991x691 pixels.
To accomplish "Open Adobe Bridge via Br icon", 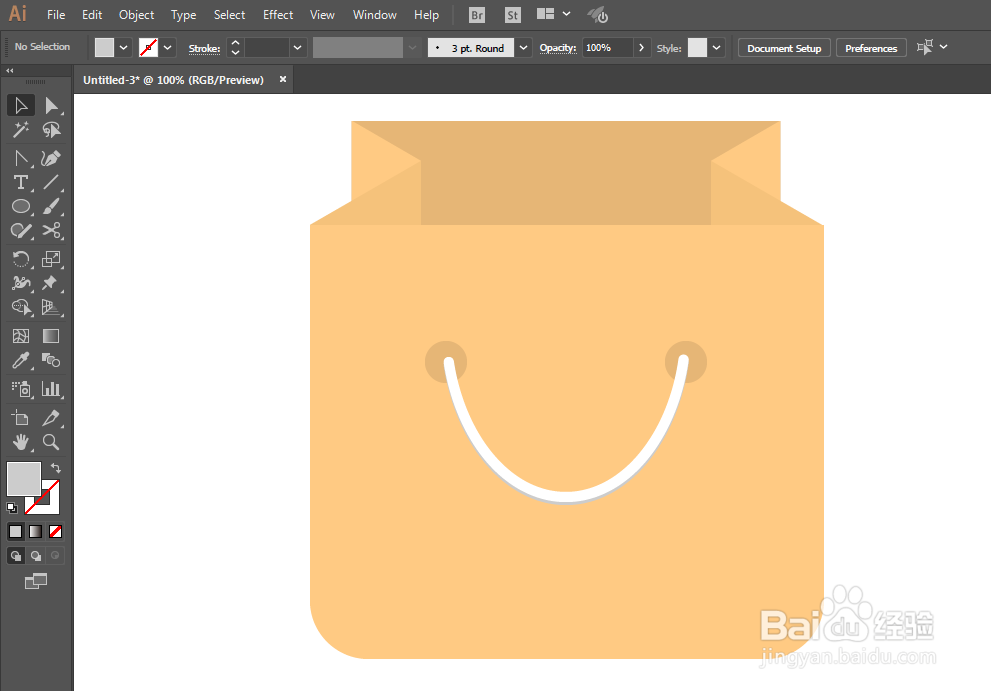I will 477,15.
